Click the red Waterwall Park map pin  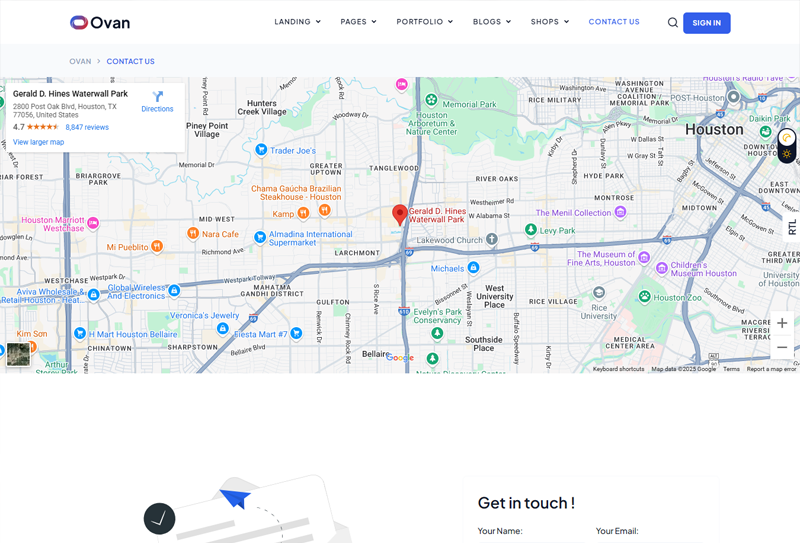[x=399, y=215]
